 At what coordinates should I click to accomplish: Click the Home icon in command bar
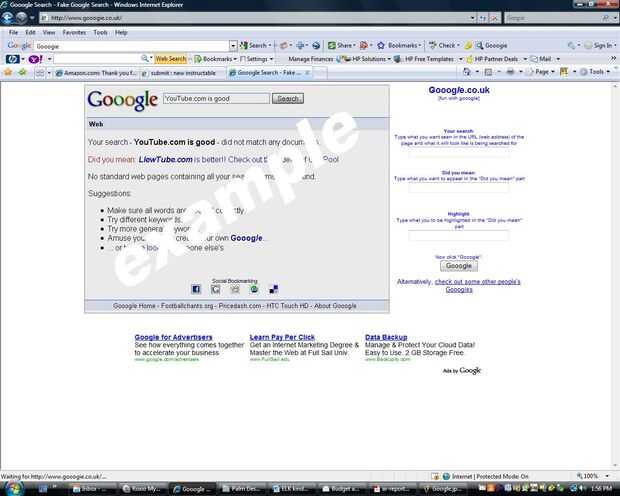[467, 72]
